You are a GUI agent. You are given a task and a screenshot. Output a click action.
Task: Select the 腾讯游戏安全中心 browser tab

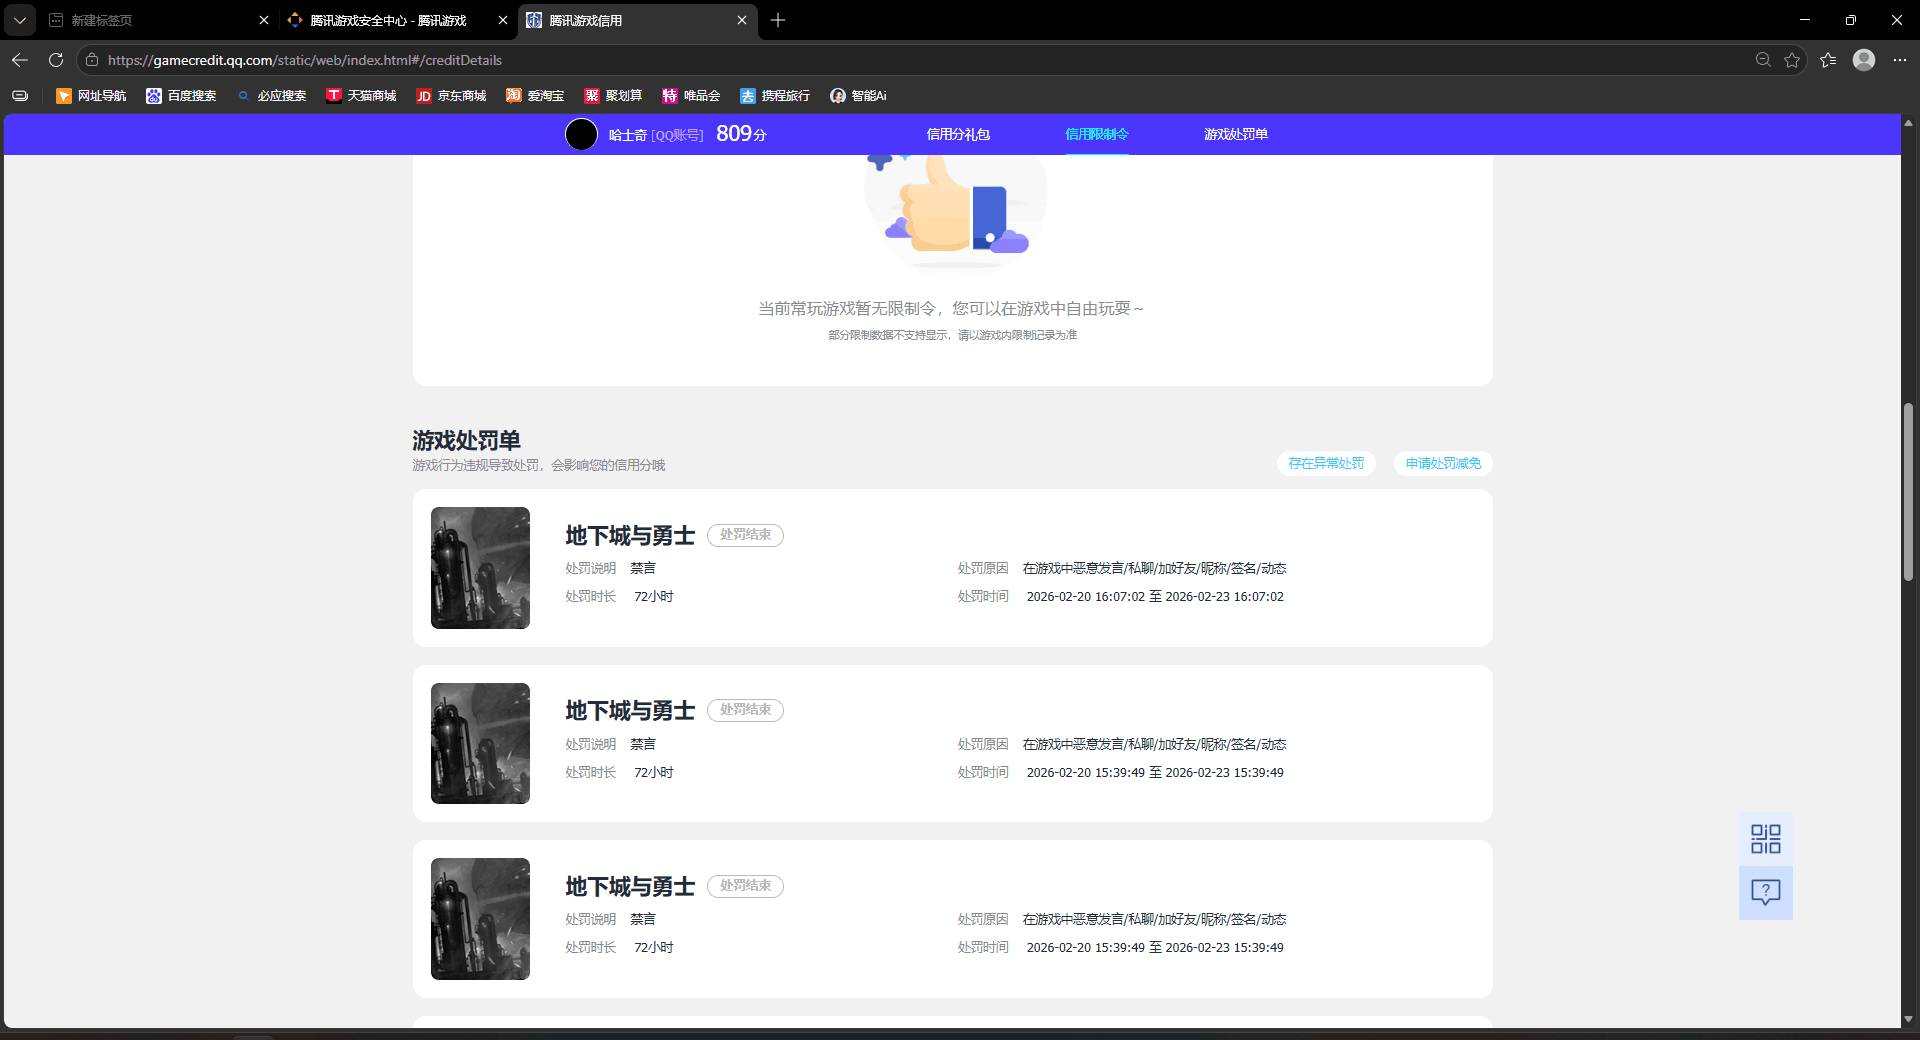(x=389, y=20)
